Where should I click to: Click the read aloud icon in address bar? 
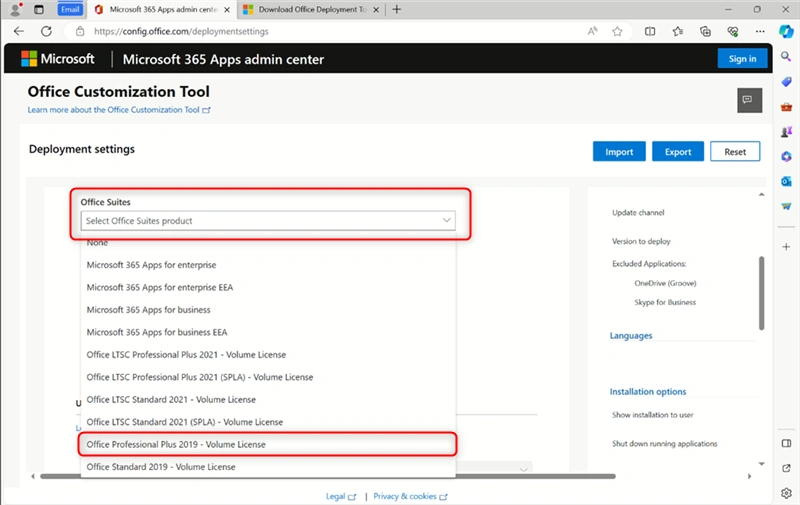(x=592, y=31)
